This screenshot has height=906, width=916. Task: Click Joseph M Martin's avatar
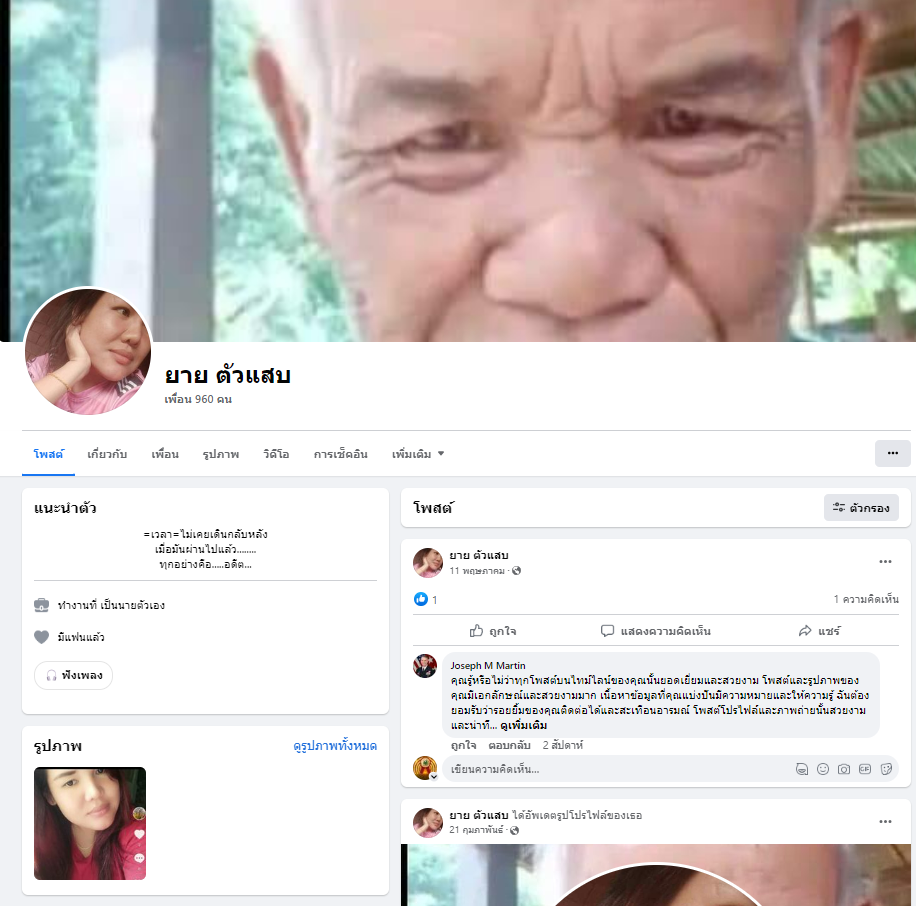(425, 666)
